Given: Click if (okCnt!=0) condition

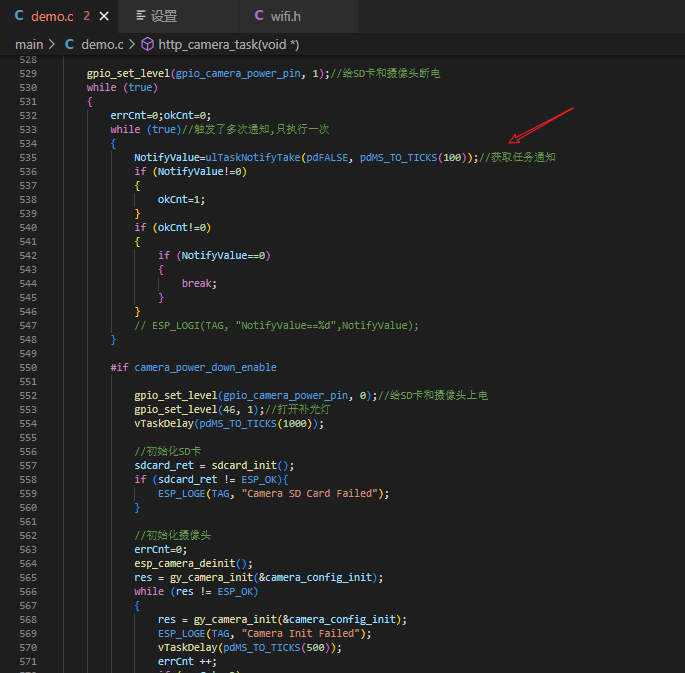Looking at the screenshot, I should click(x=173, y=228).
